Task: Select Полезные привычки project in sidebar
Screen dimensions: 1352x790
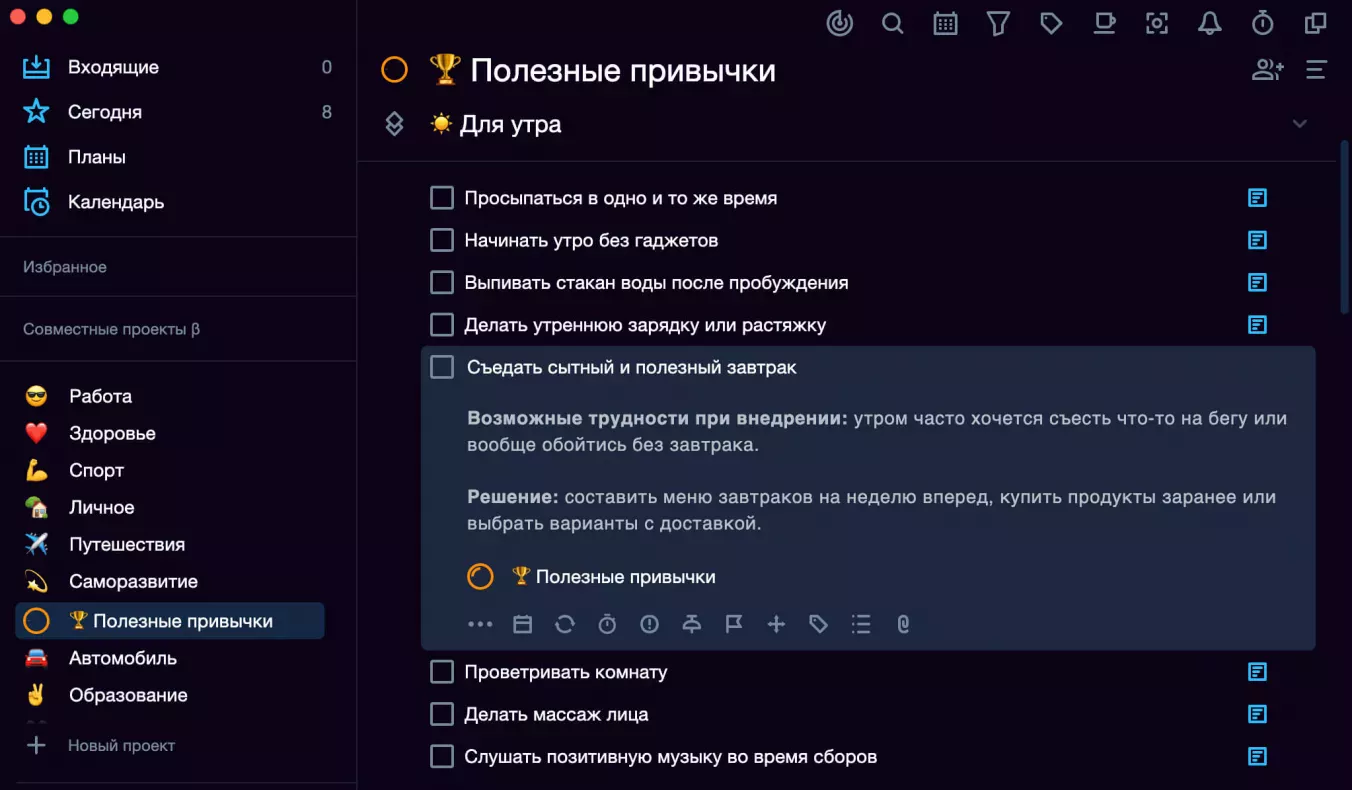Action: point(170,621)
